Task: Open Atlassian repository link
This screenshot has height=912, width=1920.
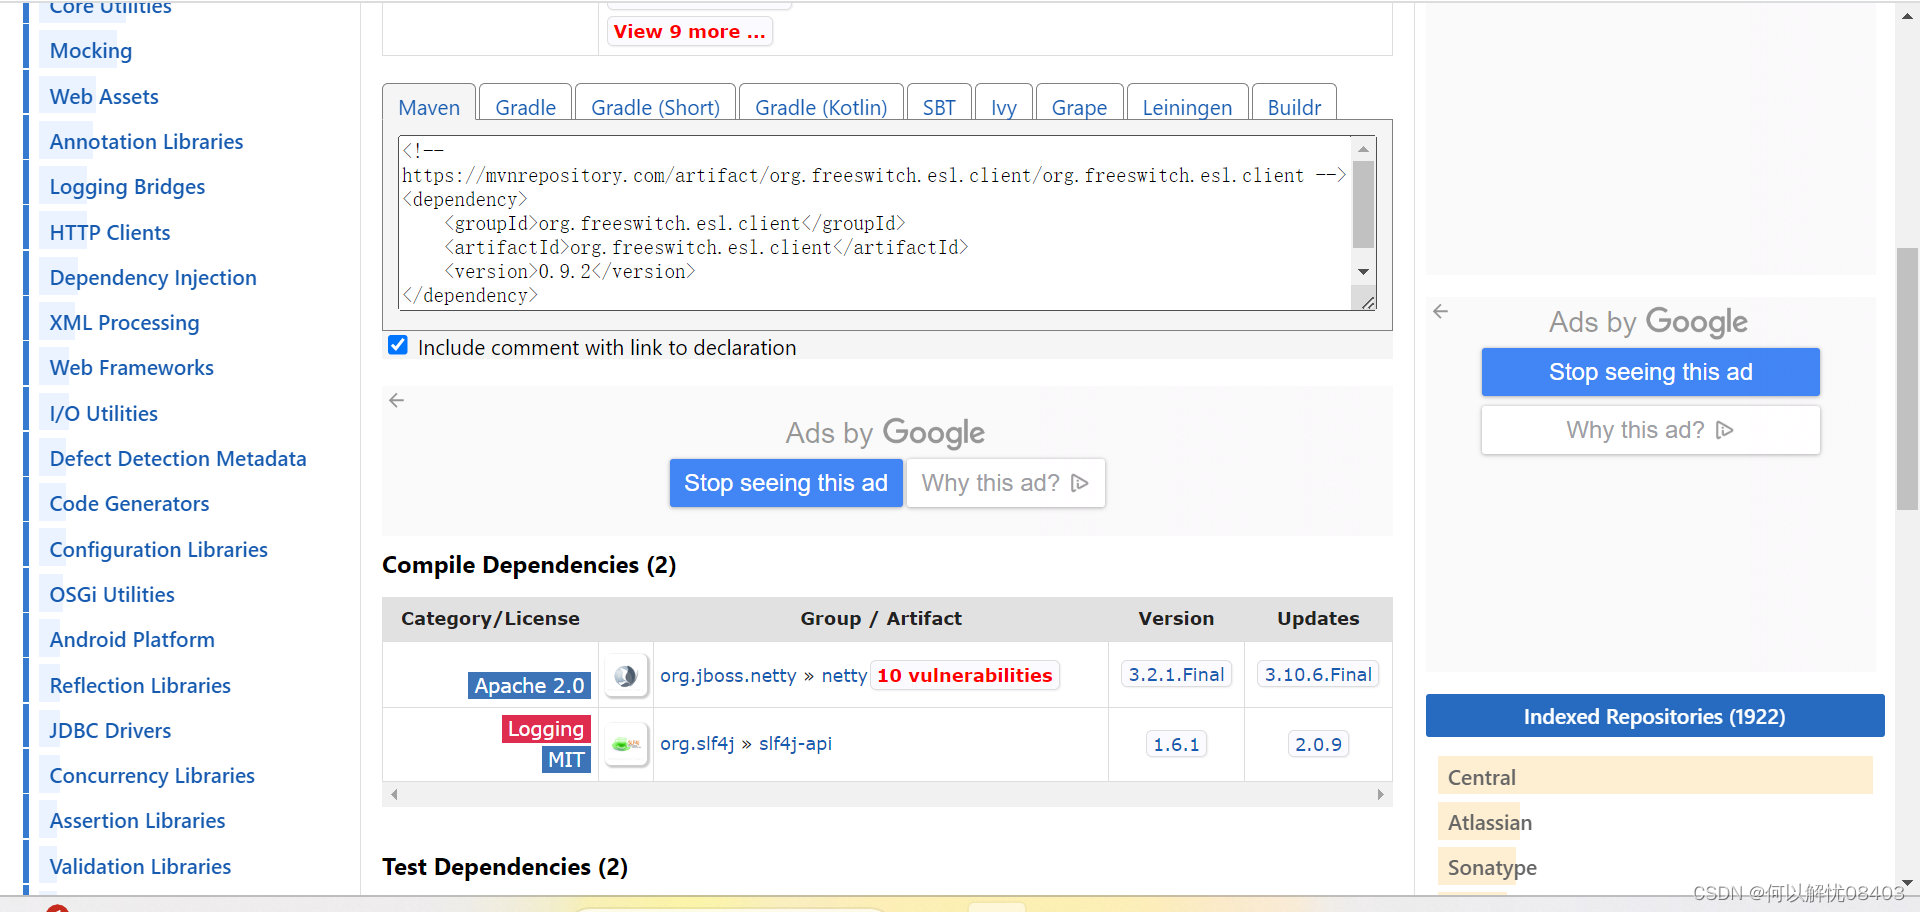Action: [x=1490, y=823]
